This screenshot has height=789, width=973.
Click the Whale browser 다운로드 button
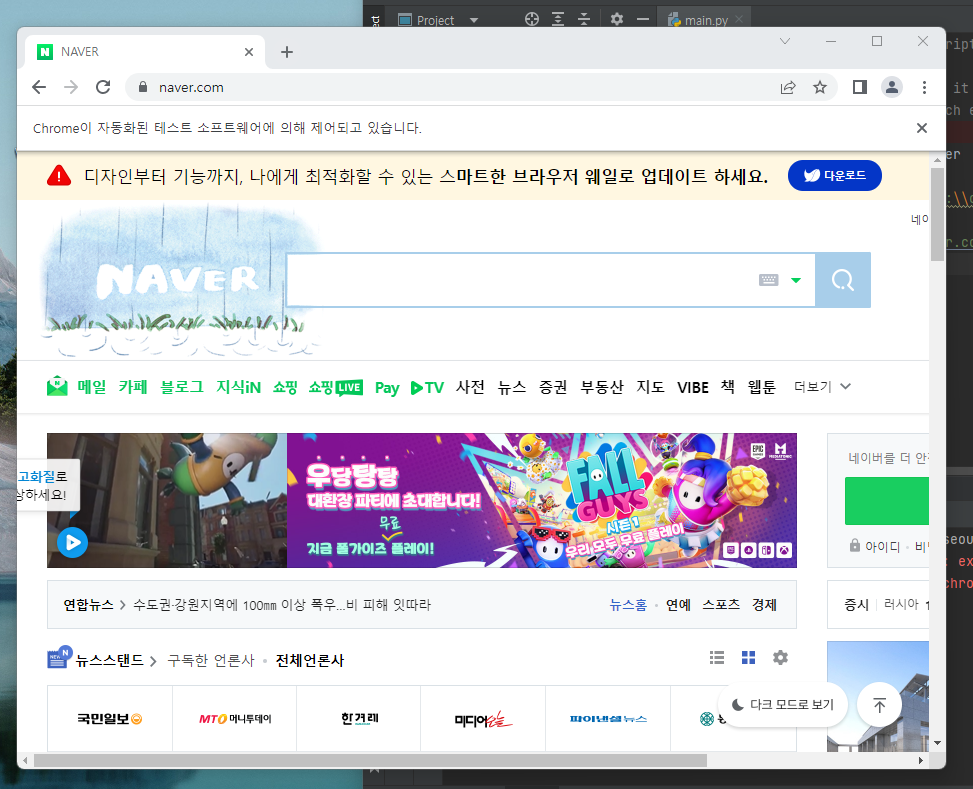point(835,176)
